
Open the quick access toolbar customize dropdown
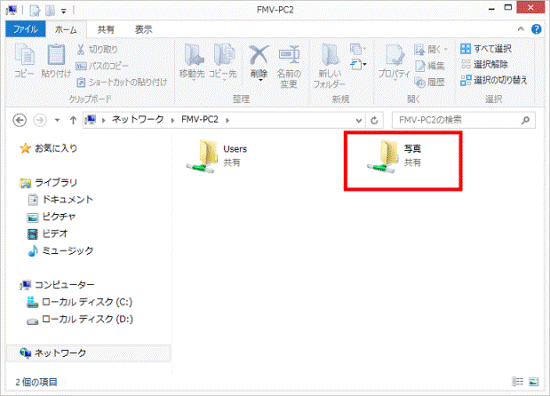pyautogui.click(x=63, y=11)
